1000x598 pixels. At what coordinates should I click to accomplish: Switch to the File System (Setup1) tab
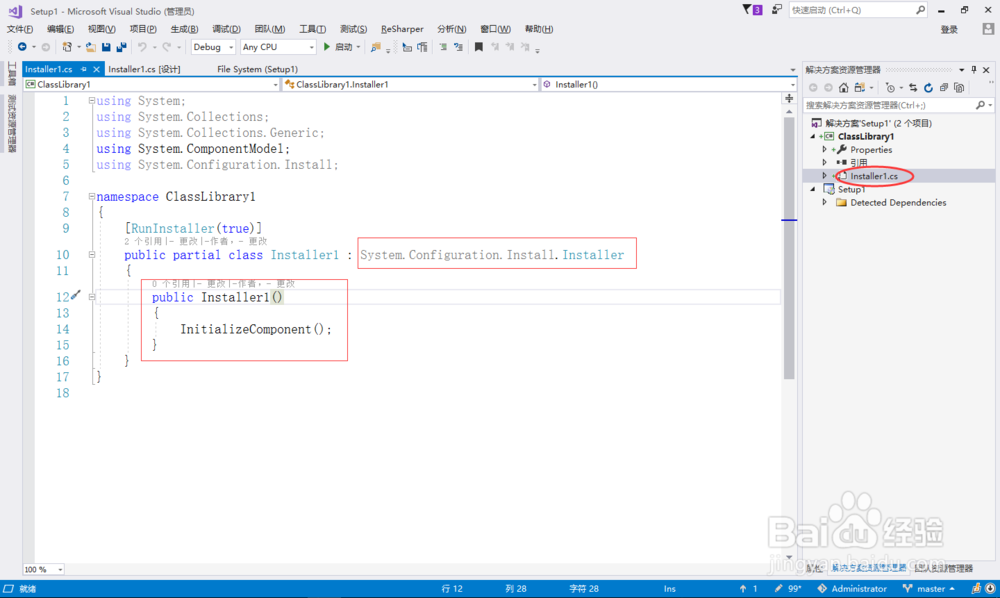[x=258, y=69]
